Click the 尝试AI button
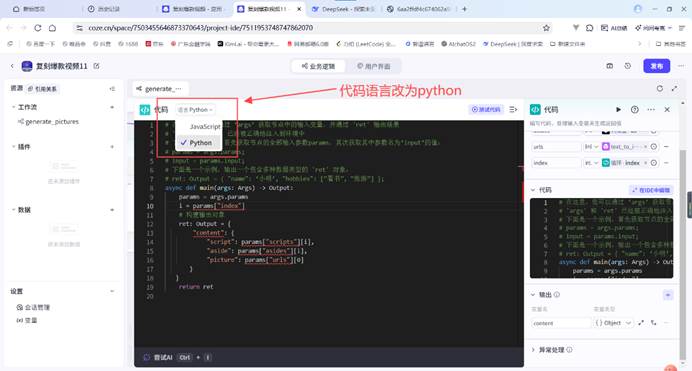This screenshot has width=692, height=371. 158,357
